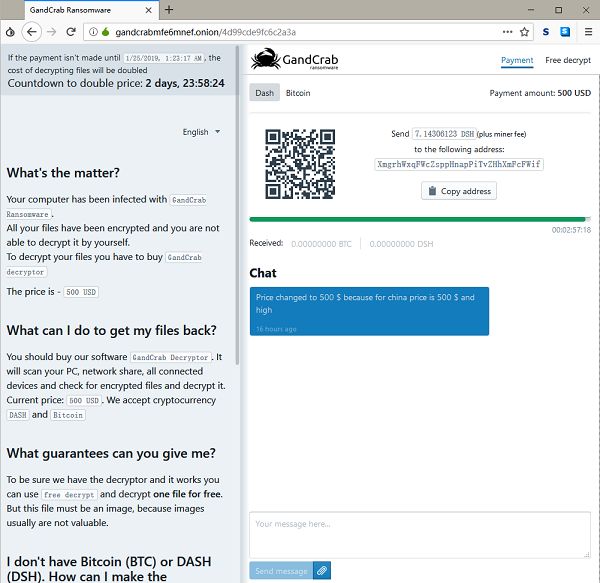
Task: Click the NoScript S extension icon
Action: tap(546, 32)
